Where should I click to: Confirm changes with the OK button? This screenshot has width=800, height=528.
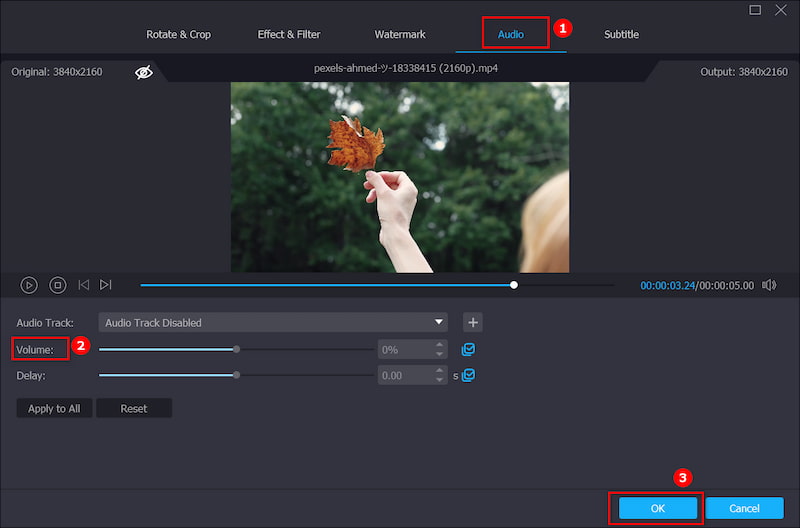coord(657,508)
